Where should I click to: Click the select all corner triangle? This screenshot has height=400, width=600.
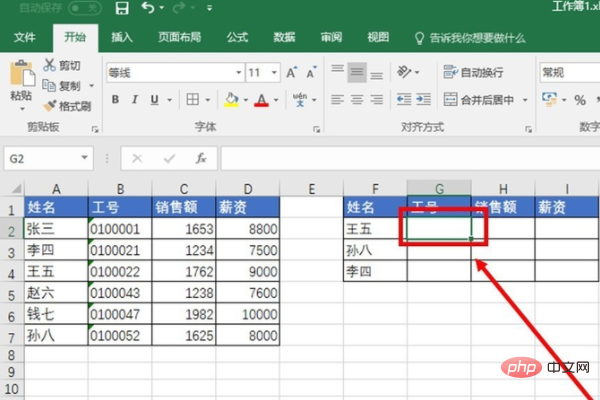tap(16, 188)
